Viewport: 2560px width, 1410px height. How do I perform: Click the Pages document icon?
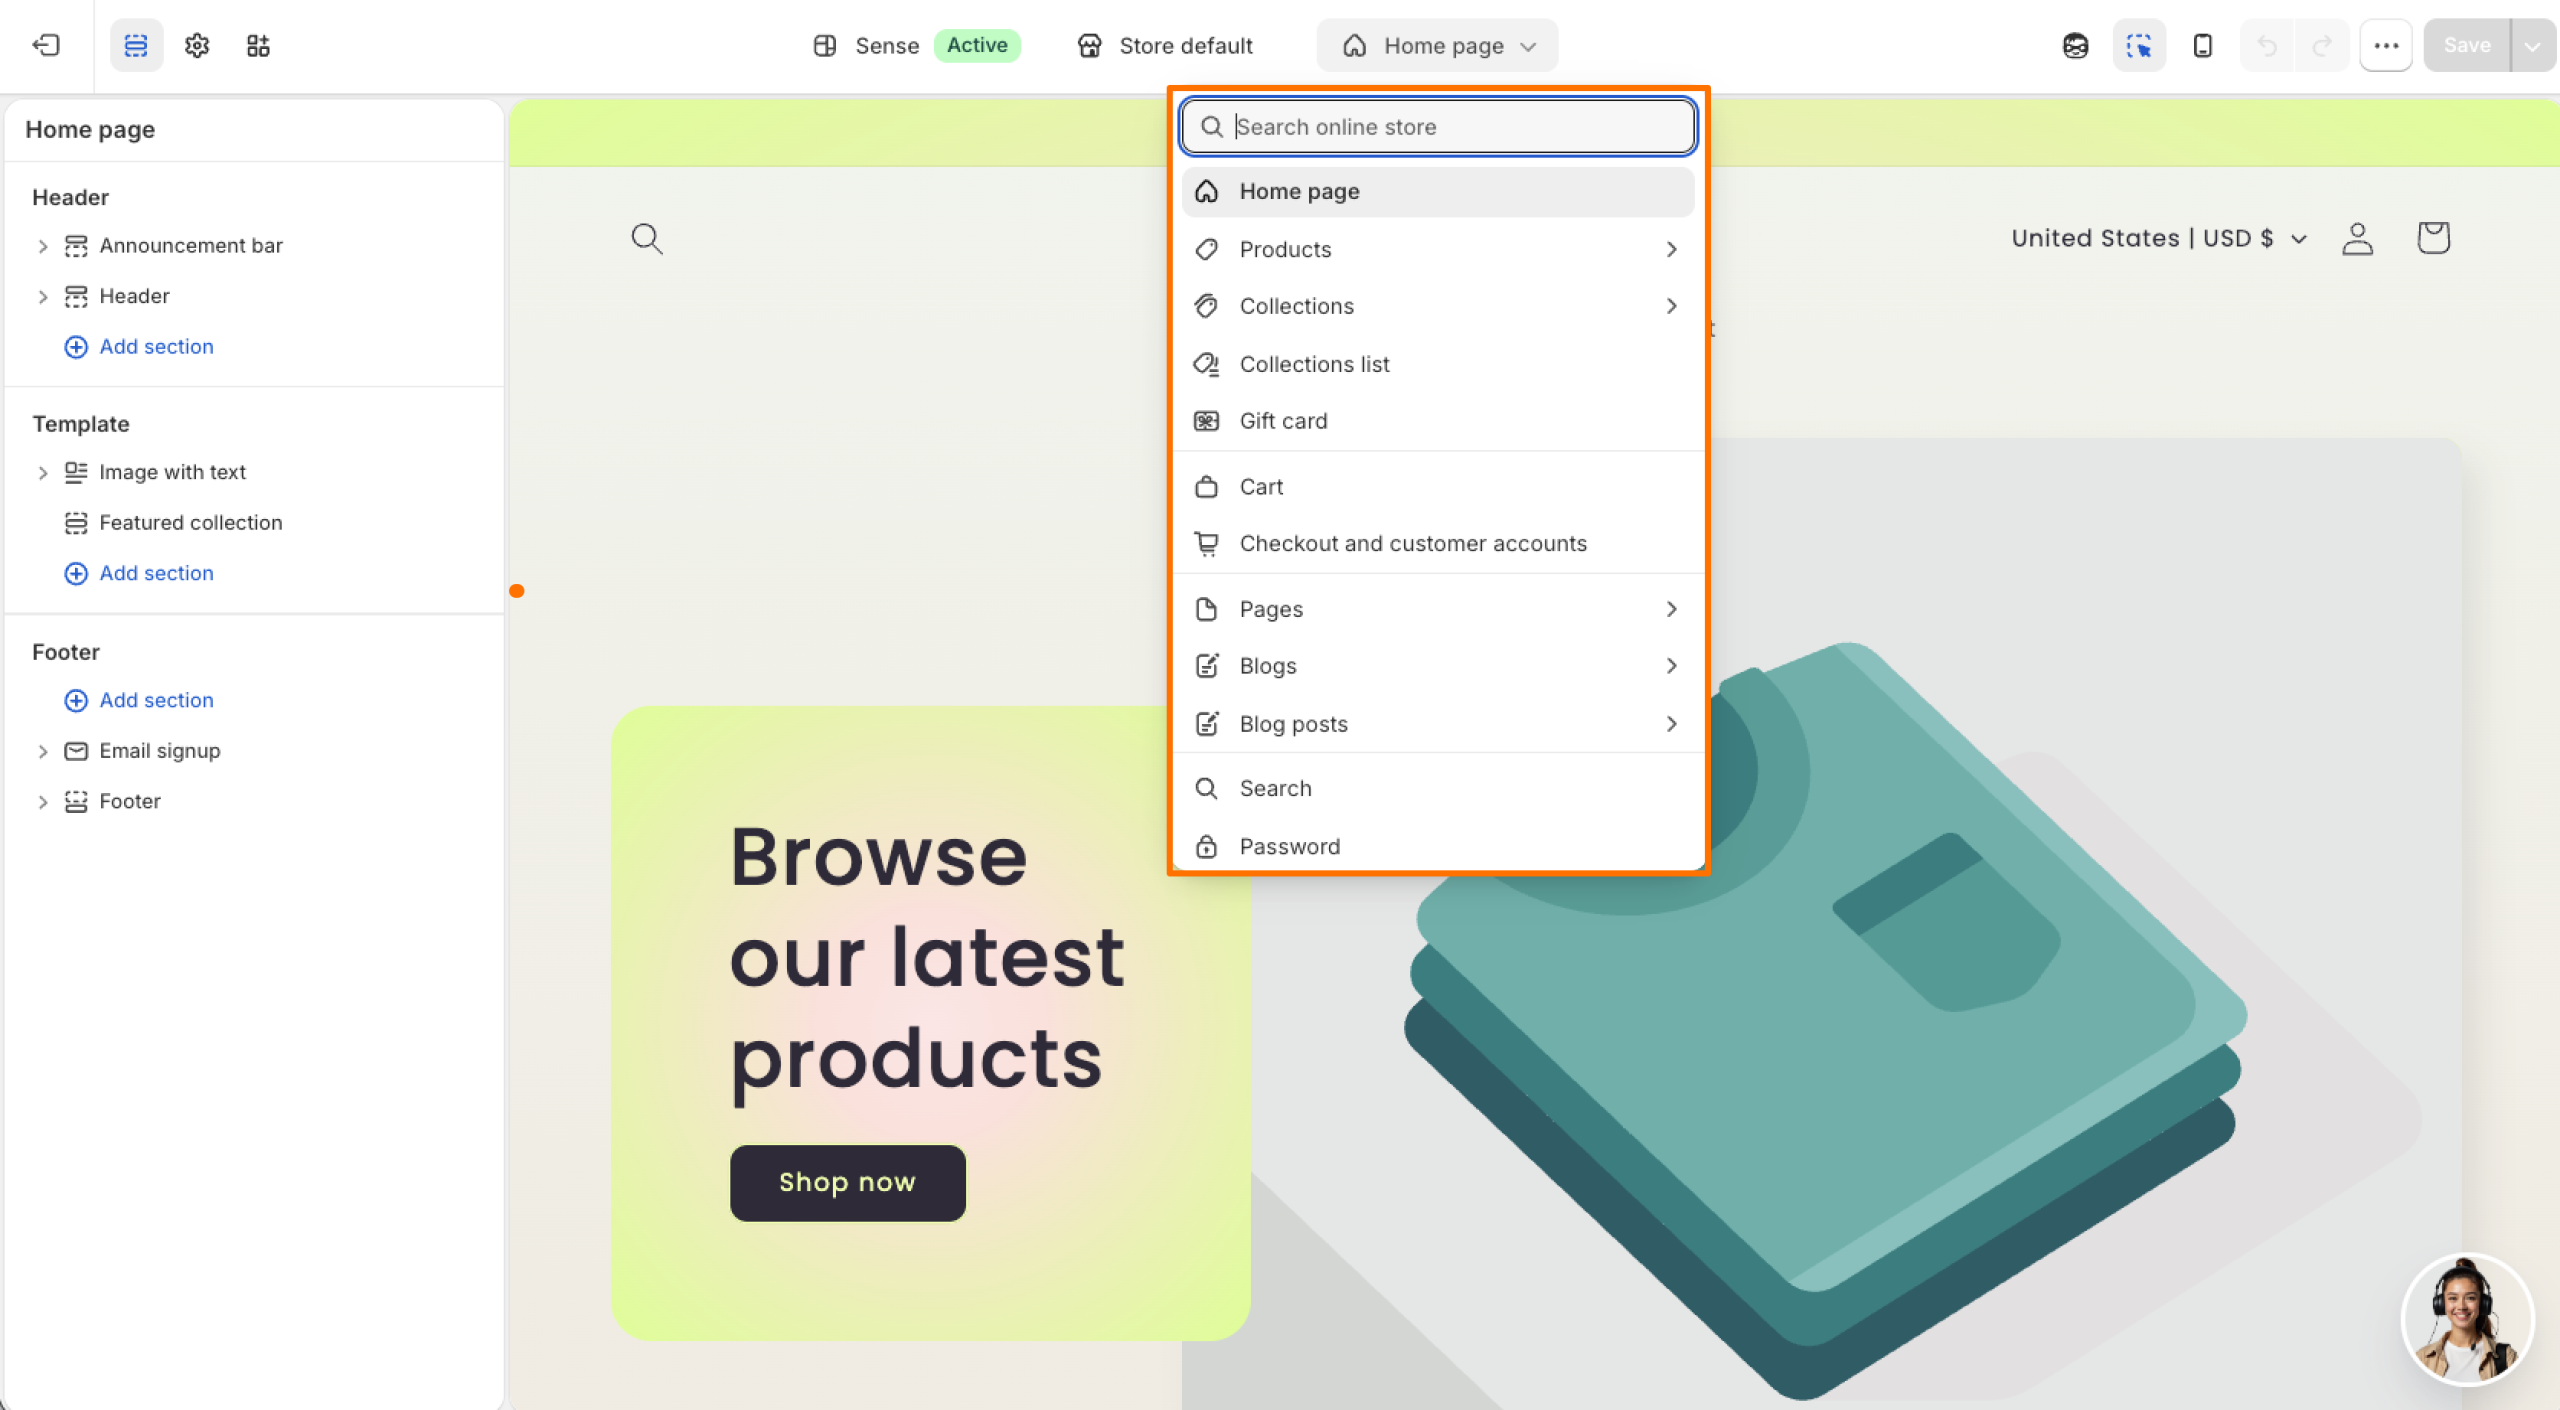pyautogui.click(x=1207, y=609)
